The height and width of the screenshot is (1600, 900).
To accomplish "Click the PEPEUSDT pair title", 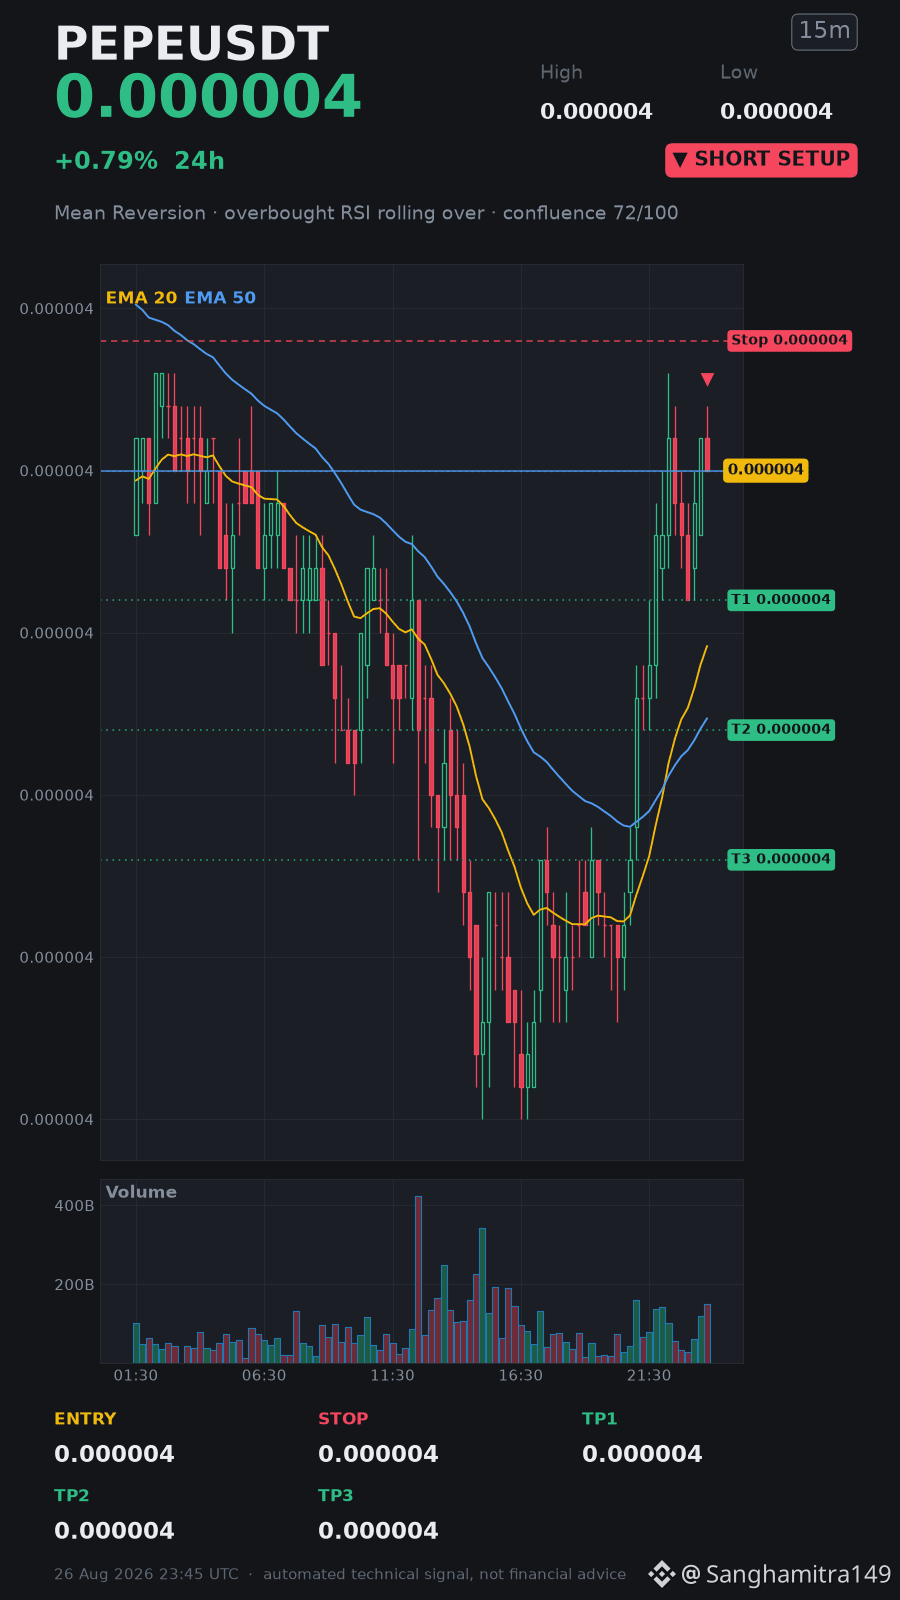I will coord(192,44).
